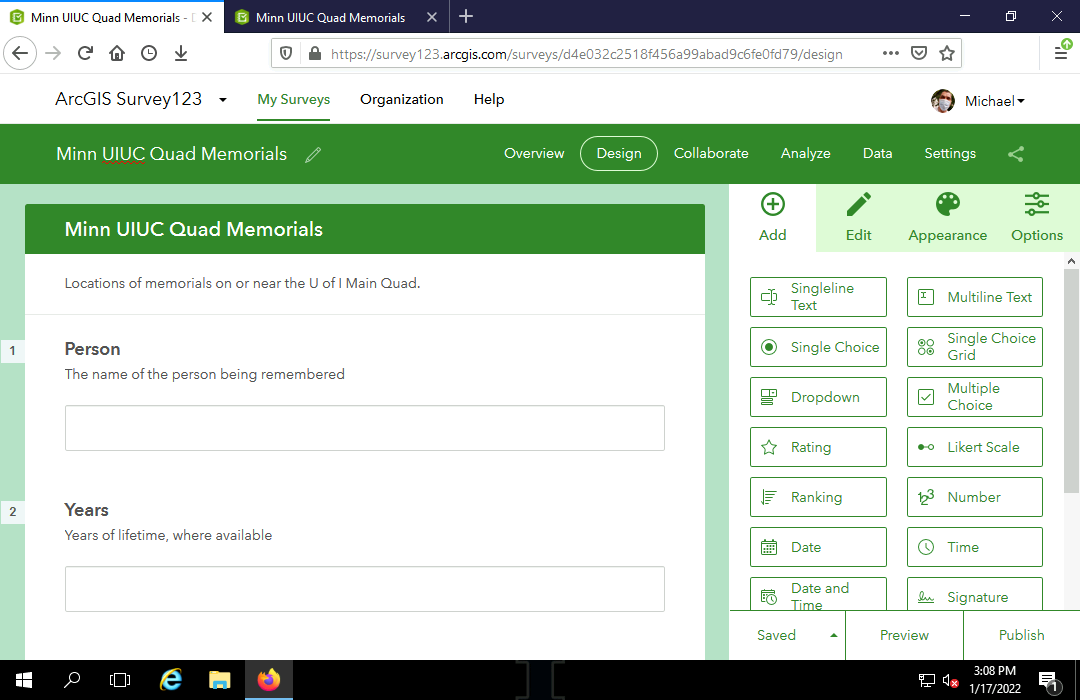Screen dimensions: 1080x700
Task: Click the Publish button
Action: (1021, 635)
